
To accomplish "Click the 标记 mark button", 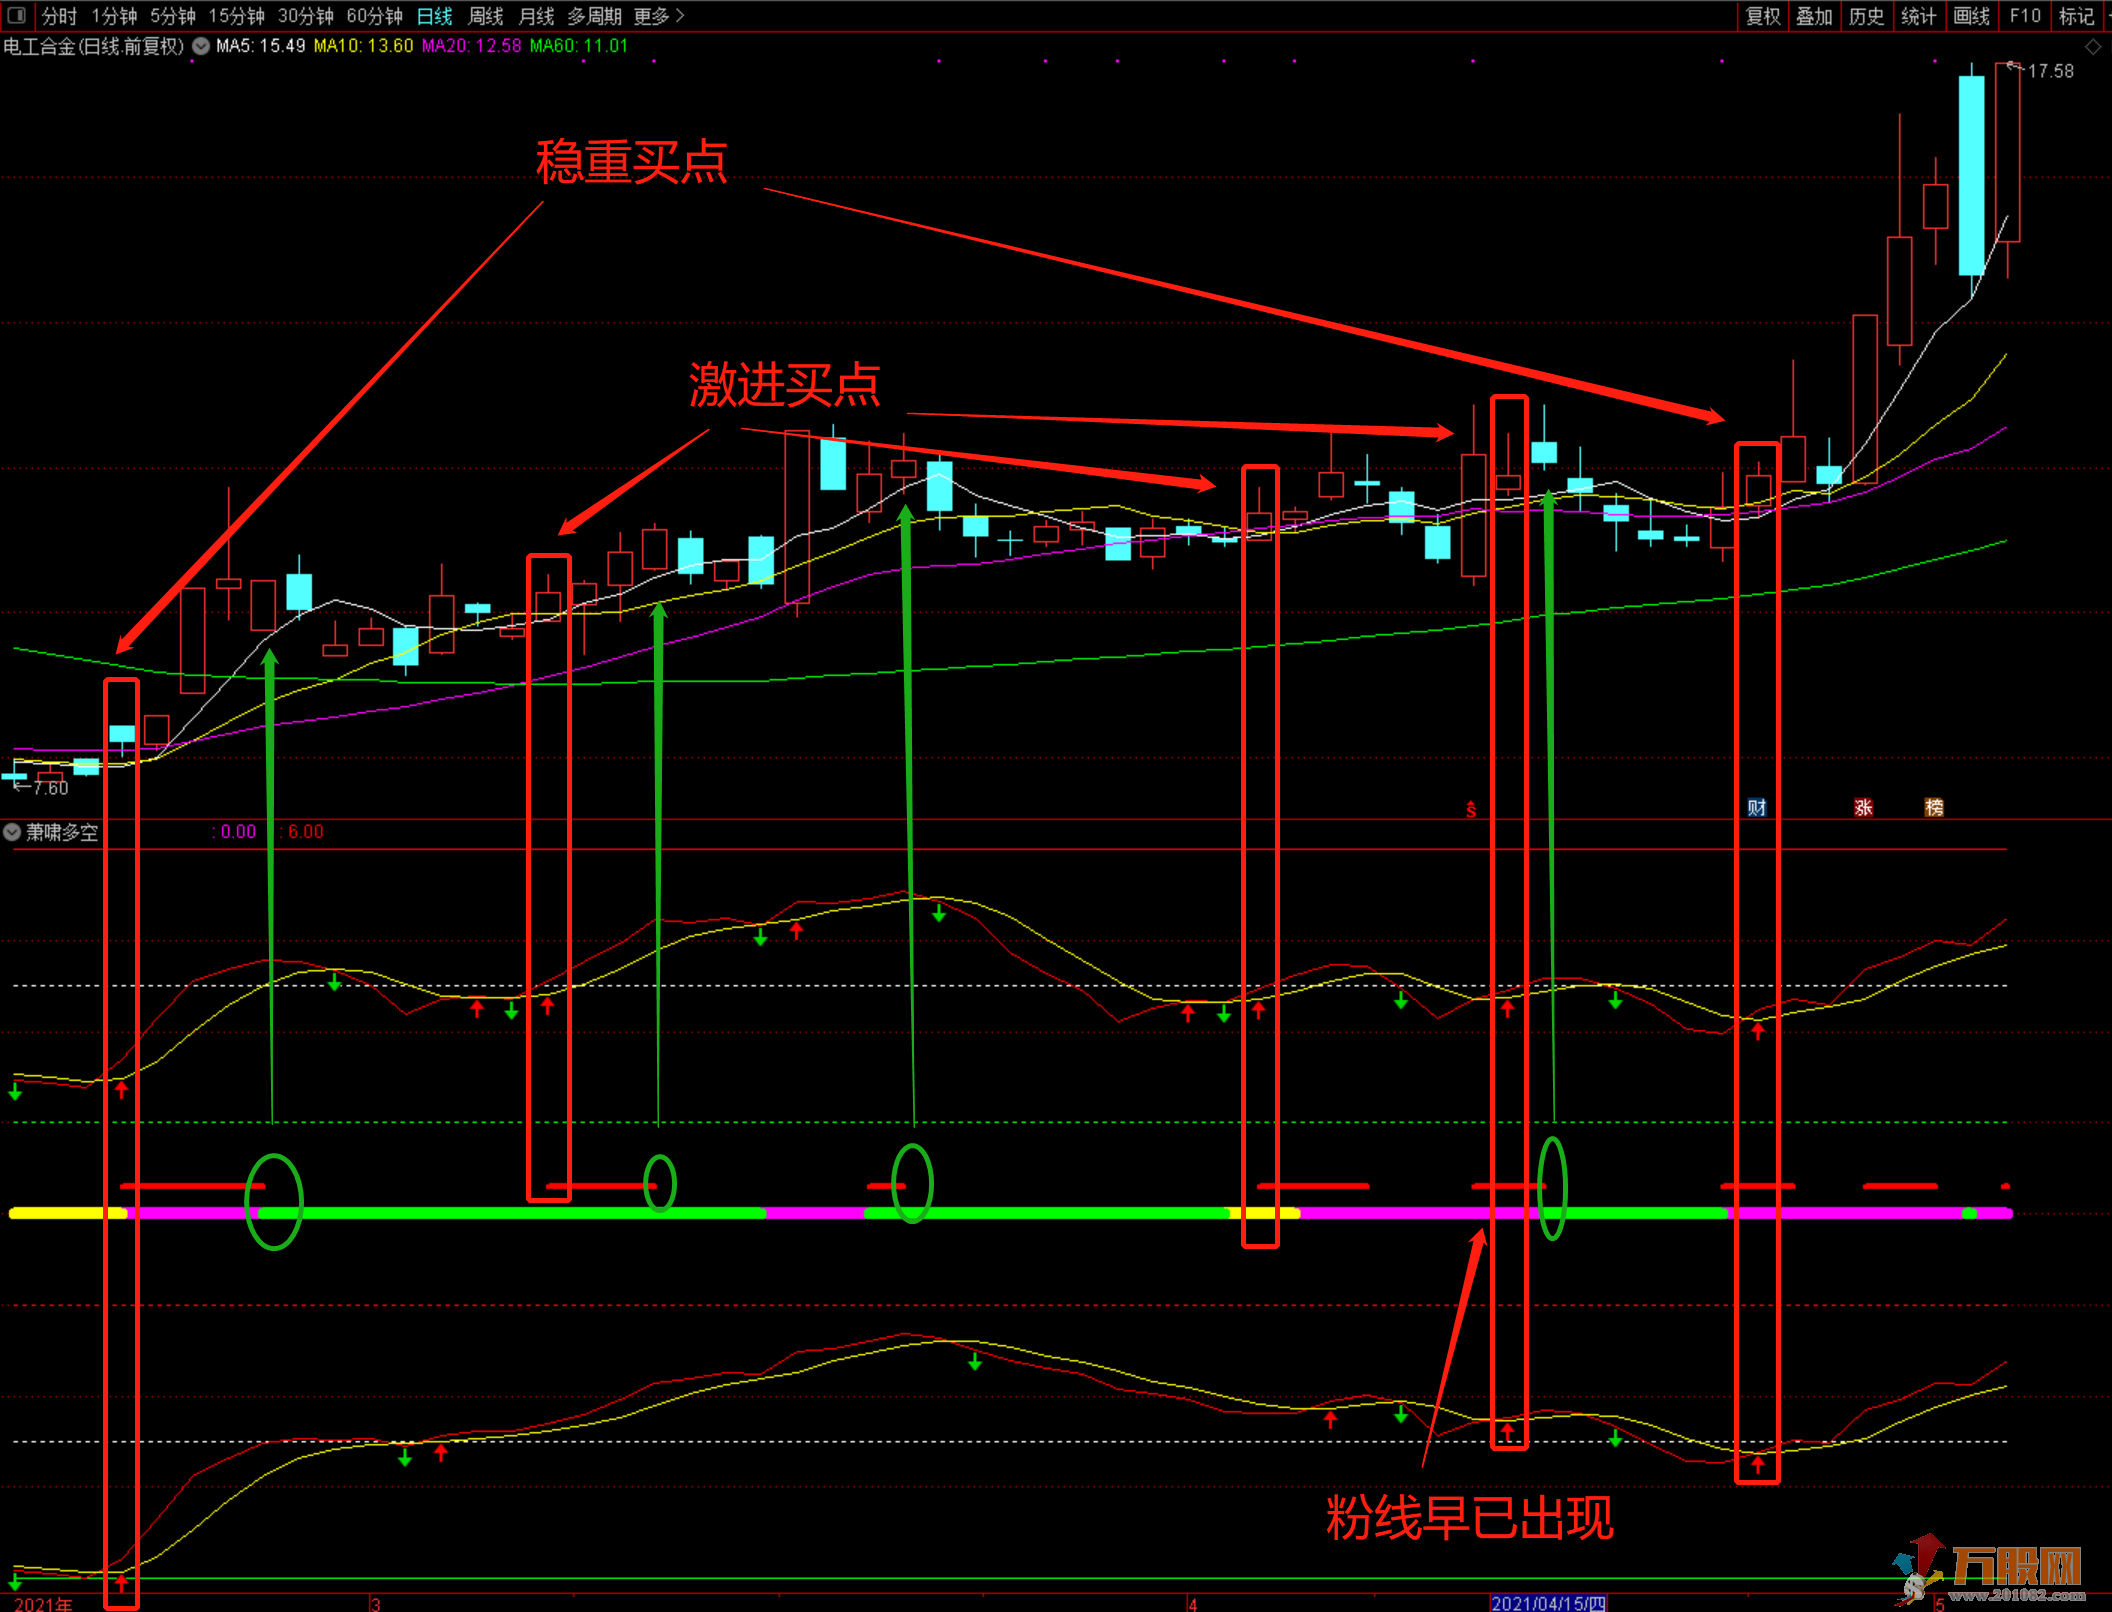I will (x=2076, y=16).
